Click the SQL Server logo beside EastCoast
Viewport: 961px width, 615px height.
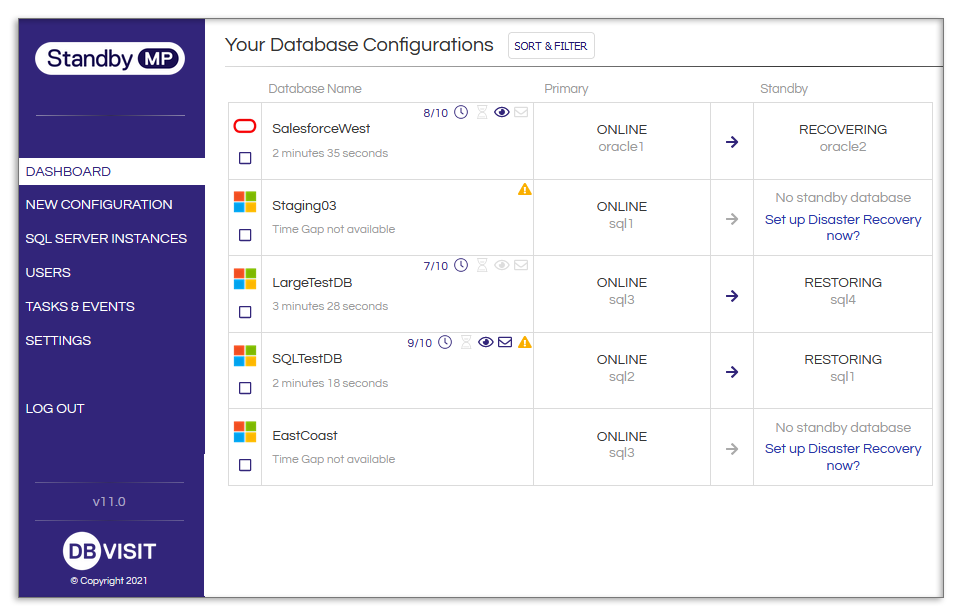click(244, 431)
